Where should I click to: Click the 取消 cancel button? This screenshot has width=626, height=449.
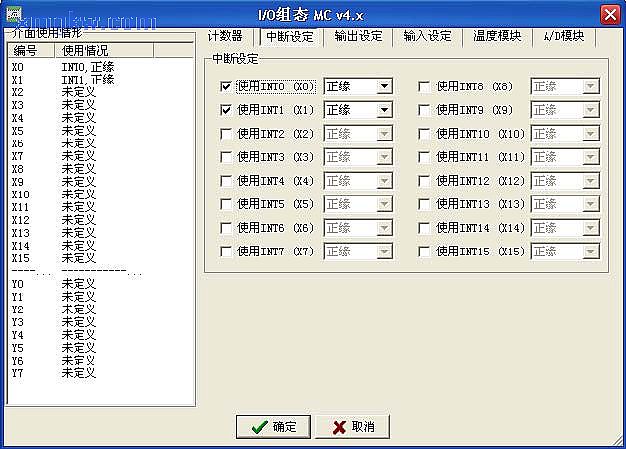point(353,427)
